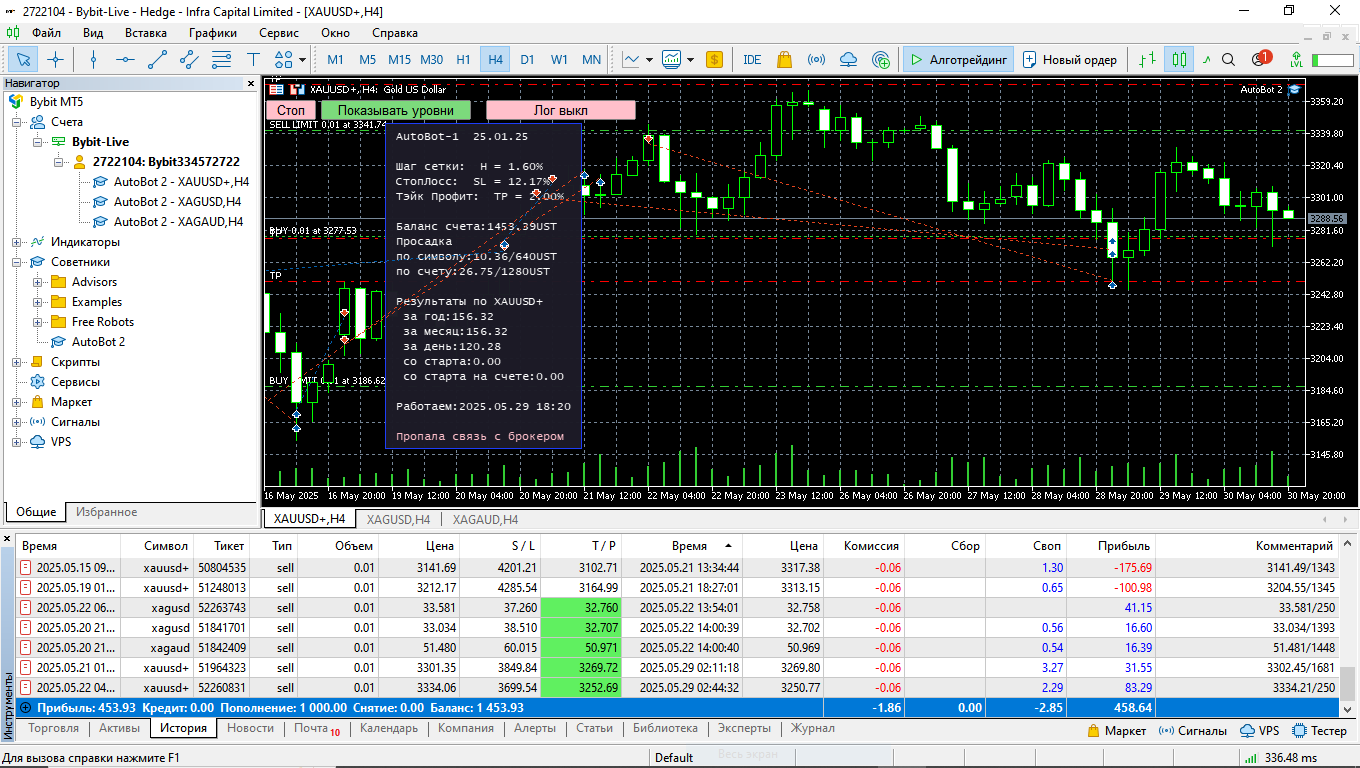This screenshot has width=1360, height=768.
Task: Sort history by Прибыль column header
Action: click(x=1109, y=546)
